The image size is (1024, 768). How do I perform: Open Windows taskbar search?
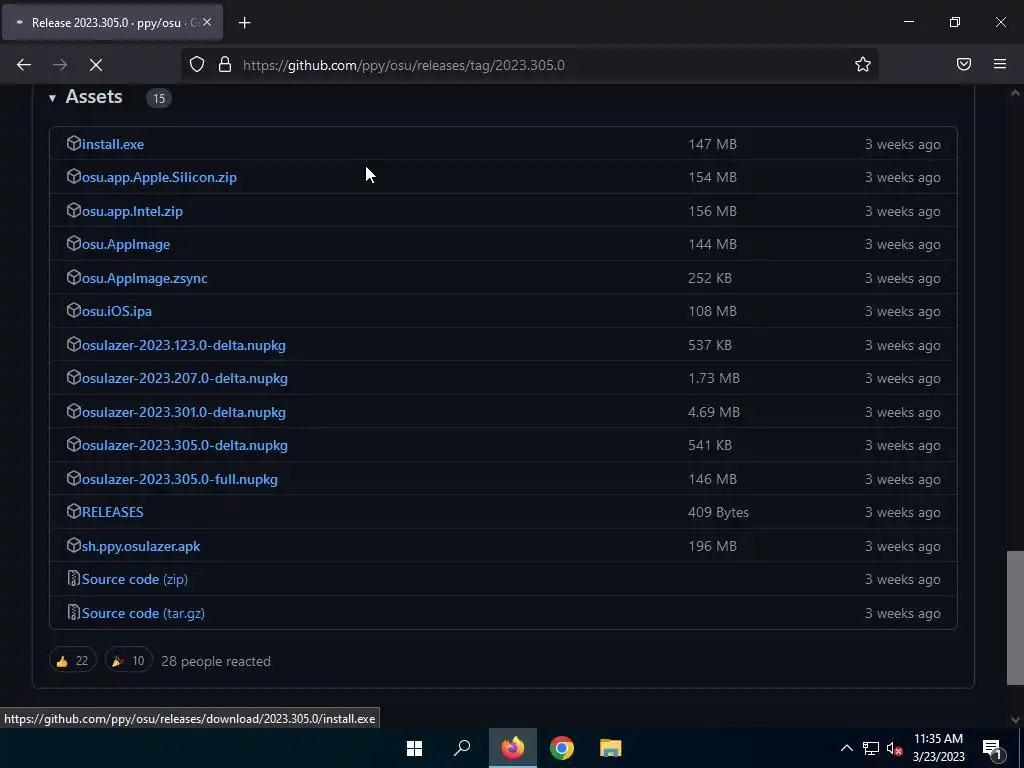pyautogui.click(x=462, y=748)
